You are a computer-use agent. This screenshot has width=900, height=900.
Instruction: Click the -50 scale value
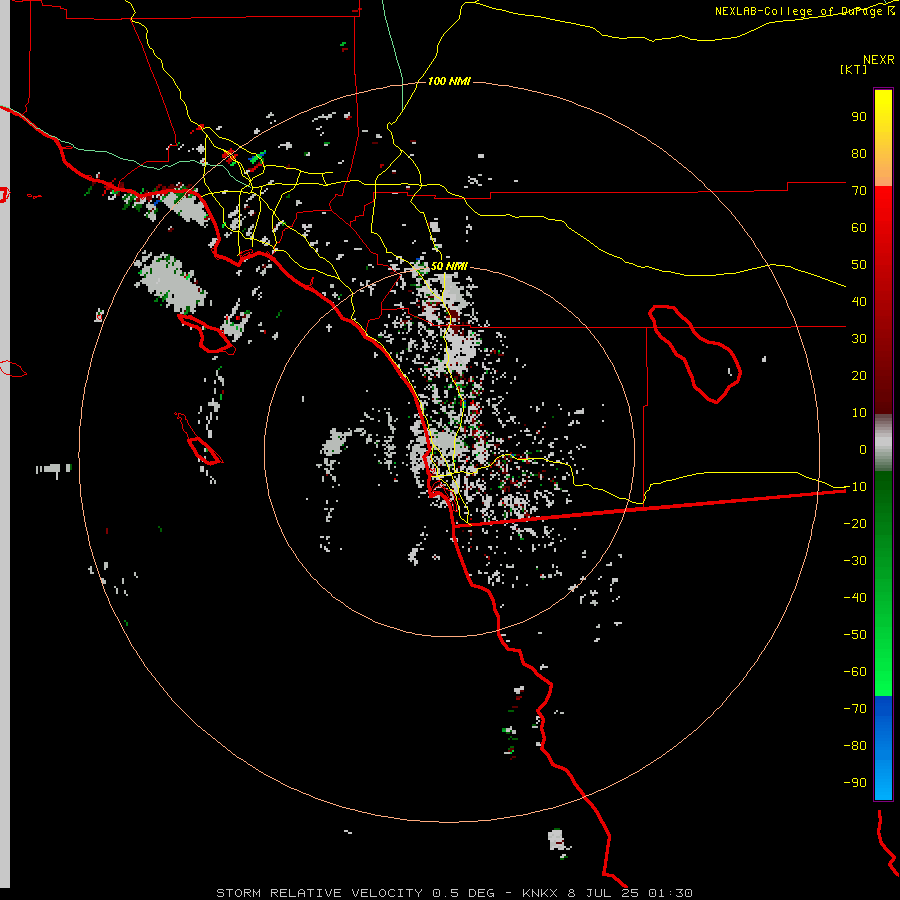pyautogui.click(x=855, y=635)
